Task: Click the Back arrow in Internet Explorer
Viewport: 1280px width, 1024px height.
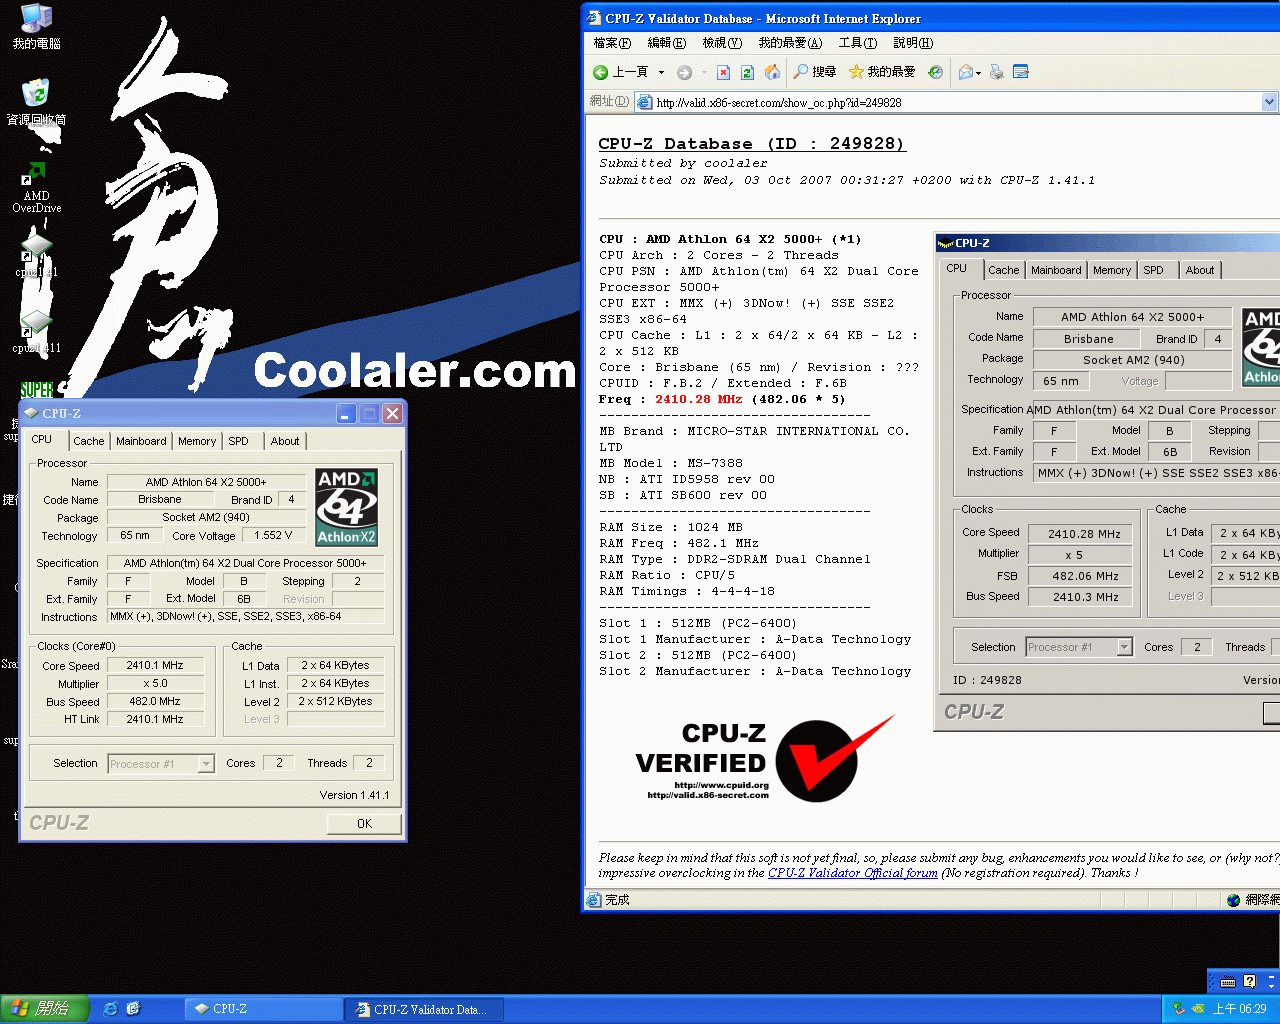Action: (x=601, y=72)
